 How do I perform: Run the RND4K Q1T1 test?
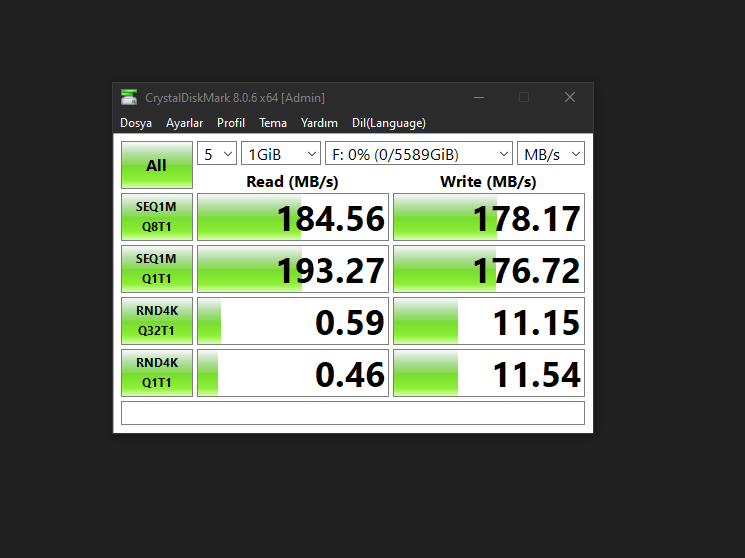(157, 373)
